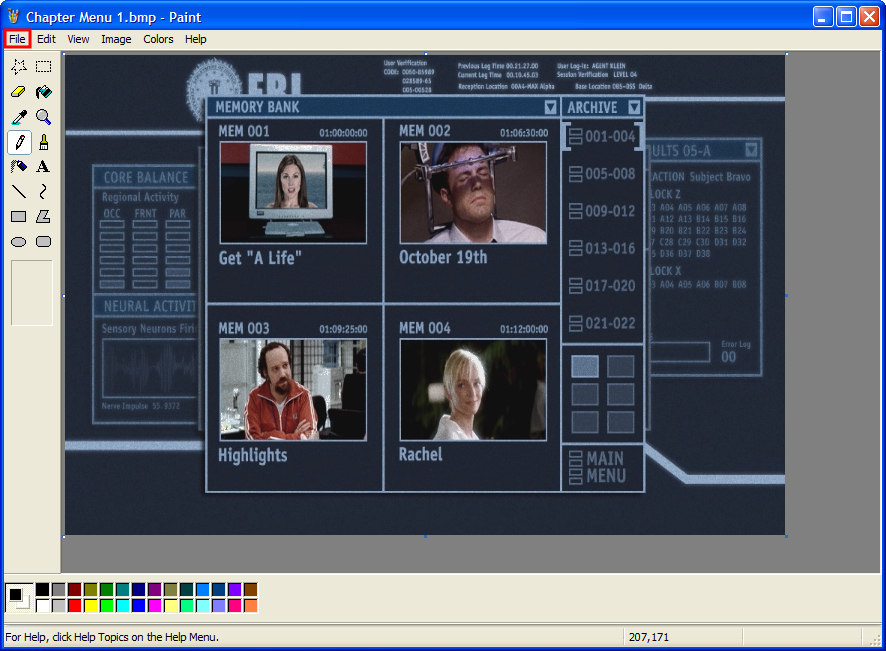Select the bright yellow palette swatch
886x651 pixels.
coord(90,606)
